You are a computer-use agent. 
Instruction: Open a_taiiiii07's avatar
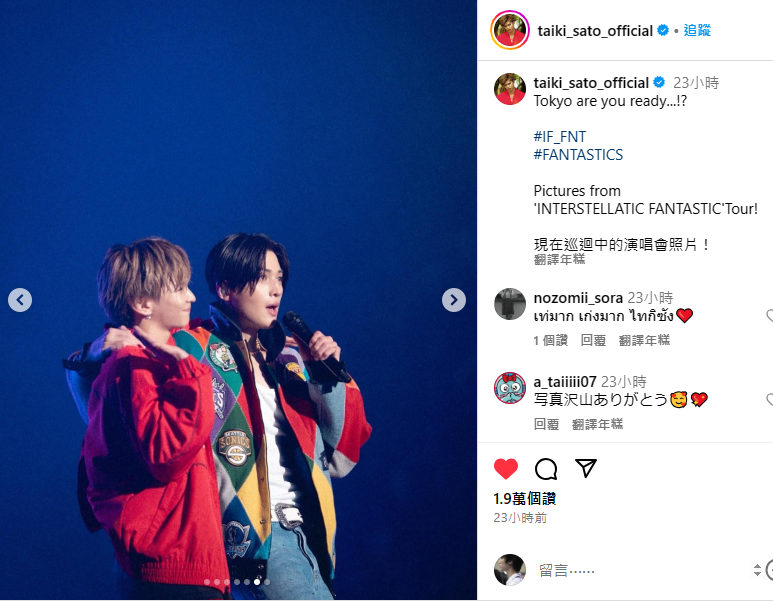[x=510, y=388]
